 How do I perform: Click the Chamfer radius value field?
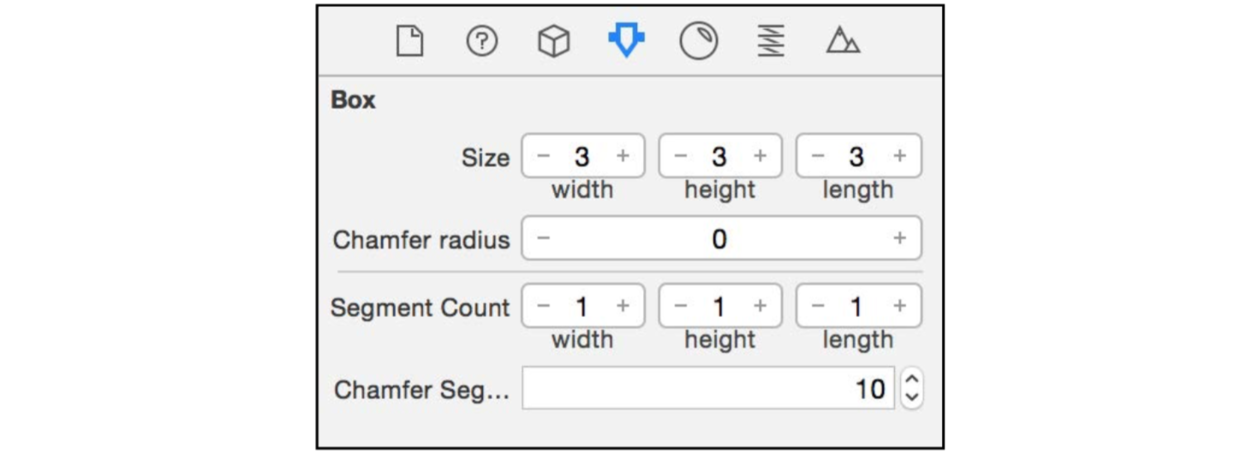click(x=719, y=238)
